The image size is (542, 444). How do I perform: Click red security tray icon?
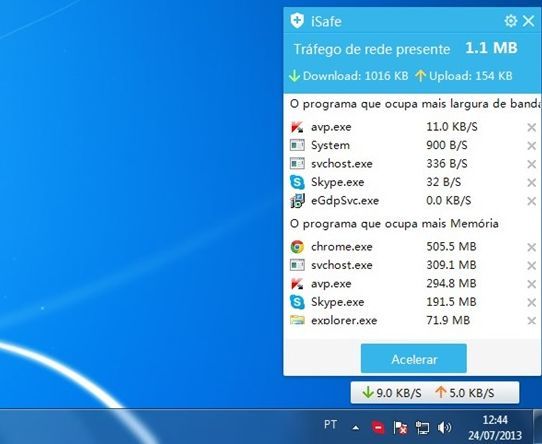[378, 428]
